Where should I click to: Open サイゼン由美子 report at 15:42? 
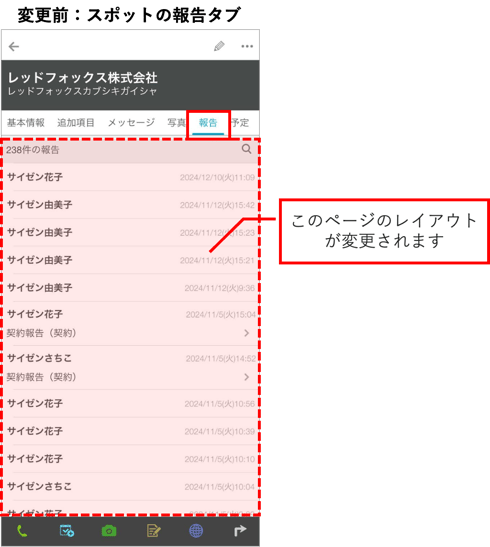131,205
